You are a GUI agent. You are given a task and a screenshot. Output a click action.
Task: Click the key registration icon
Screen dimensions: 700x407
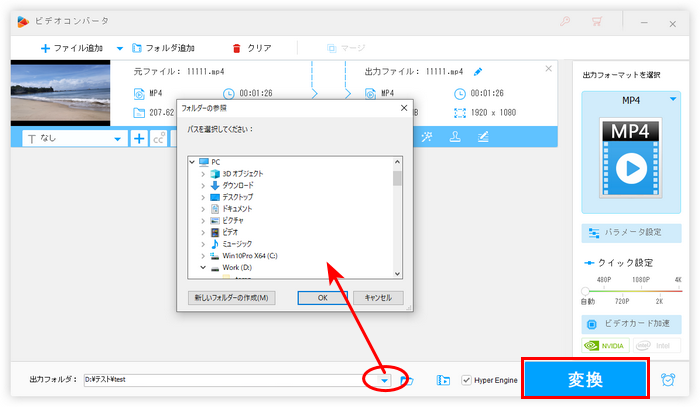[565, 21]
